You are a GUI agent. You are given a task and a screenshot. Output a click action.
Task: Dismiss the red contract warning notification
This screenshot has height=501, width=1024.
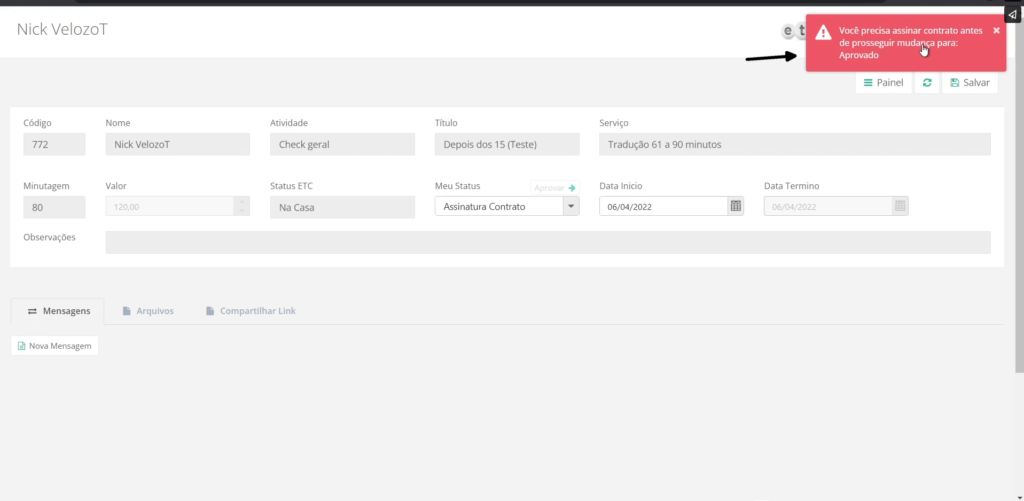996,30
